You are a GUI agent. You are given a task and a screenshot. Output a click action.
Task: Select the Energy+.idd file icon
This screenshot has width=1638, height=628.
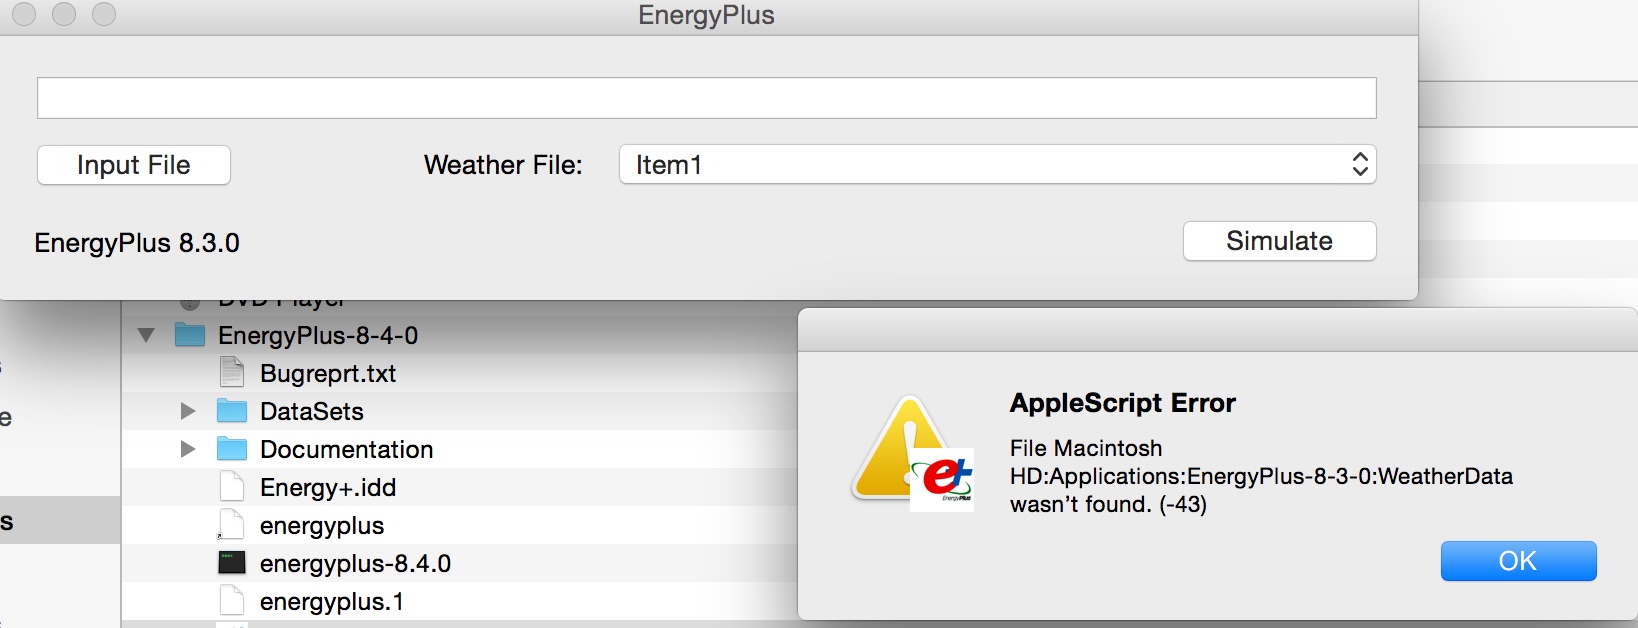232,487
